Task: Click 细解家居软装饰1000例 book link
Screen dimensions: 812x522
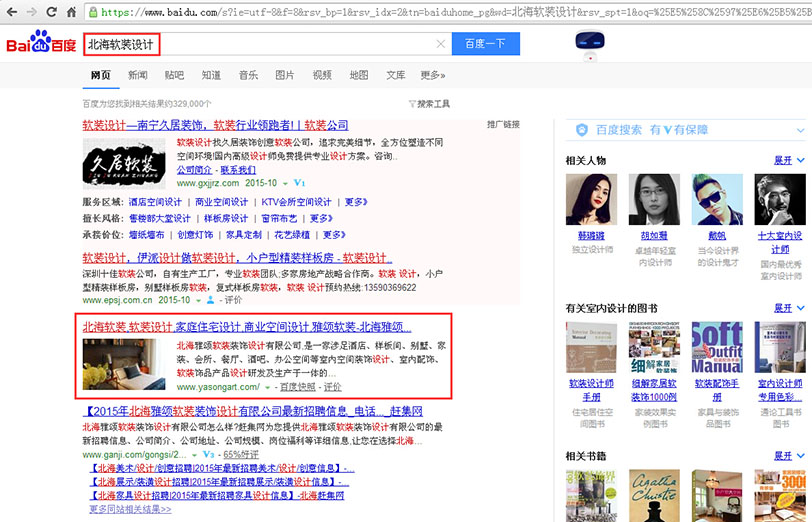Action: [x=655, y=390]
